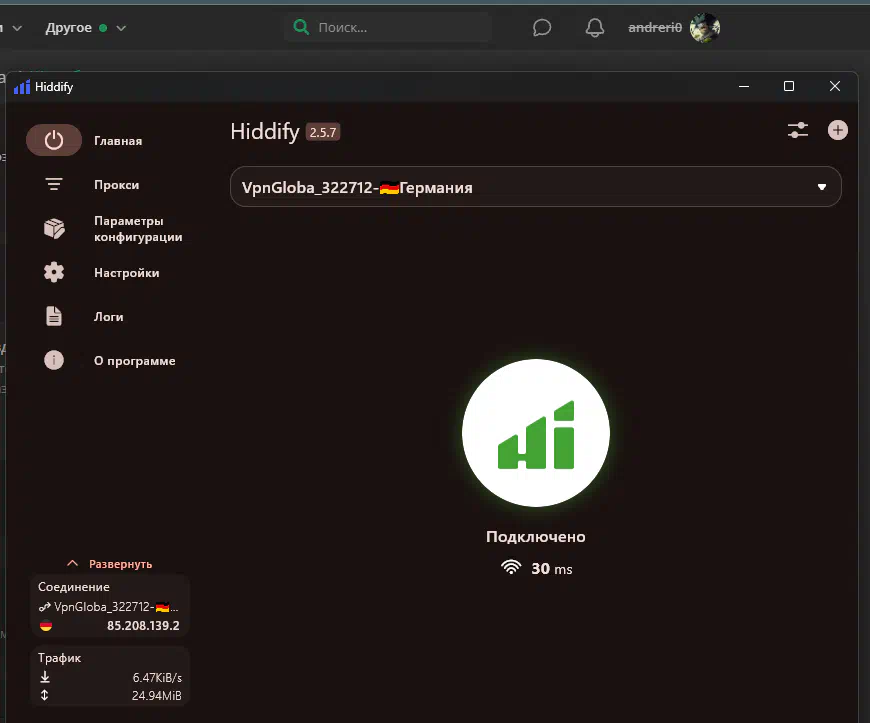Image resolution: width=870 pixels, height=723 pixels.
Task: Expand stats panel via Развернуть
Action: point(109,564)
